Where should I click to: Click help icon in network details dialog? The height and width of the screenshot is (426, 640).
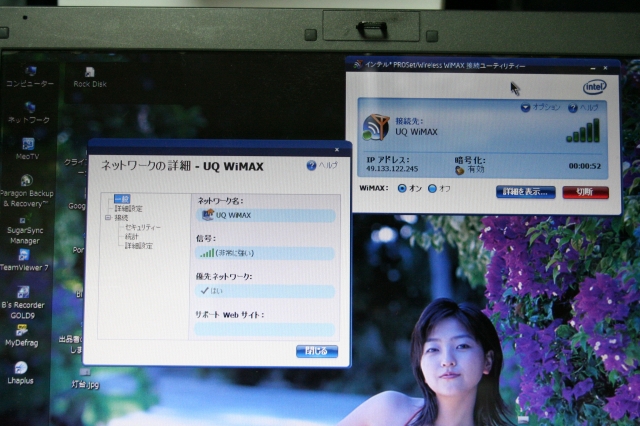click(x=311, y=165)
